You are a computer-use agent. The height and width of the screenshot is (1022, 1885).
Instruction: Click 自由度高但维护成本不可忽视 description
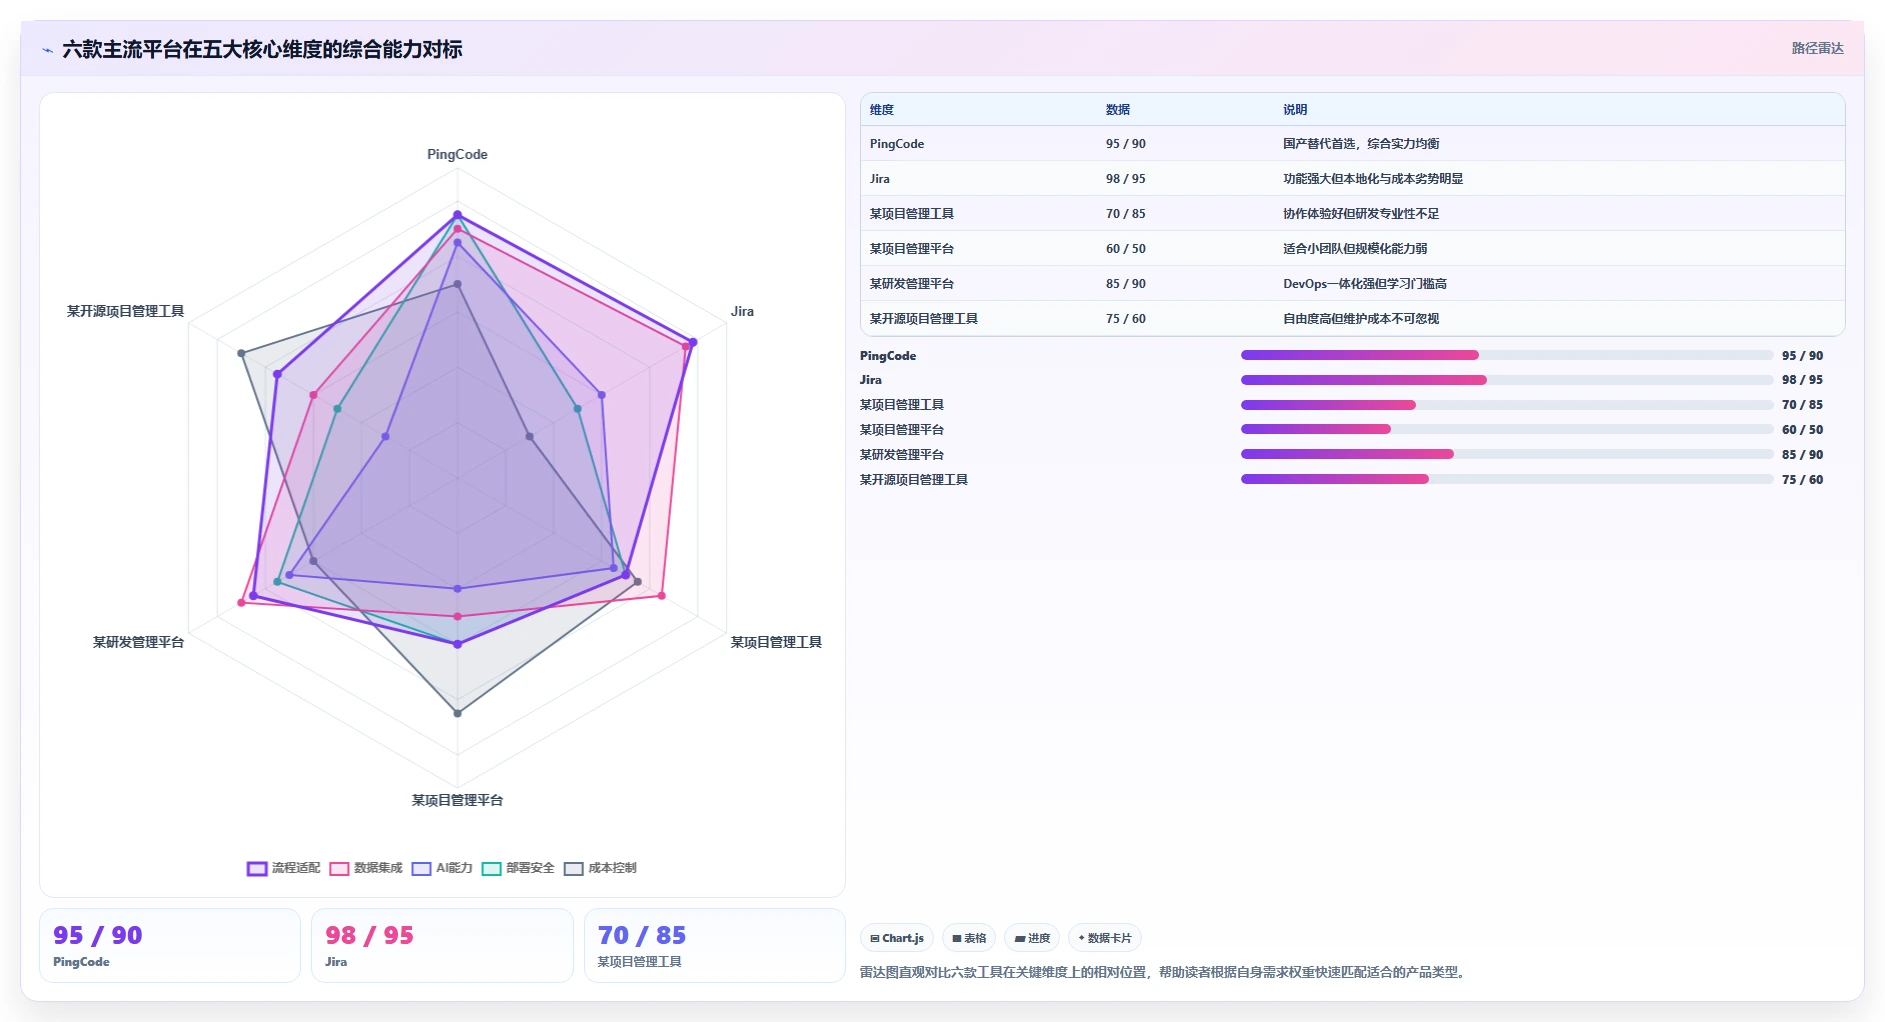(x=1361, y=319)
